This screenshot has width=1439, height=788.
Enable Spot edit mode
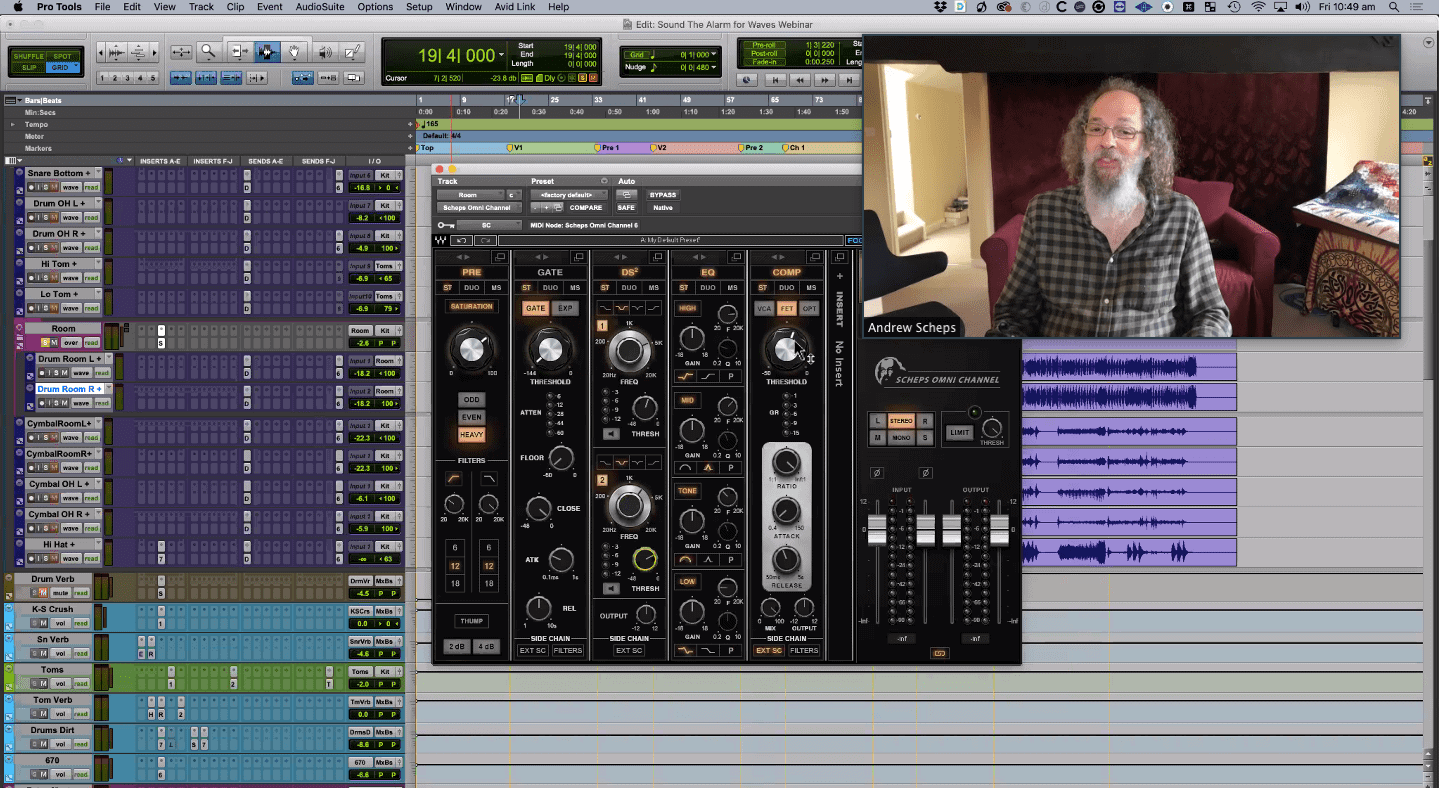[62, 56]
